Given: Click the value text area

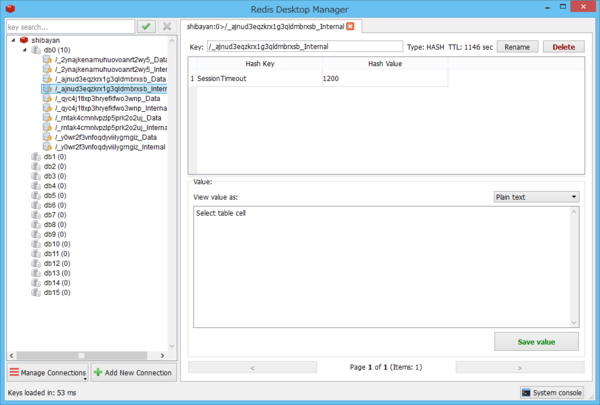Looking at the screenshot, I should pyautogui.click(x=382, y=267).
